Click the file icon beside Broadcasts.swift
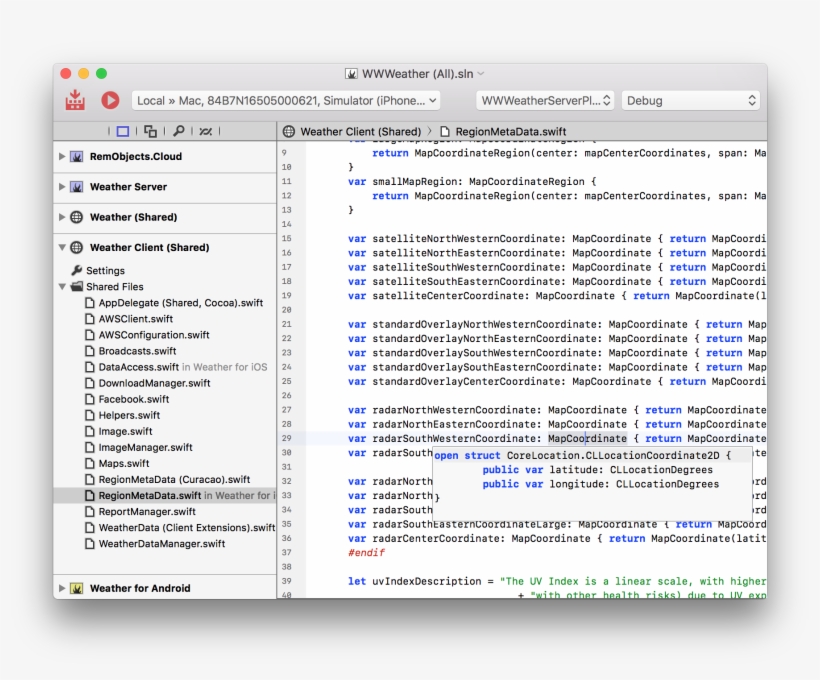820x680 pixels. point(90,351)
